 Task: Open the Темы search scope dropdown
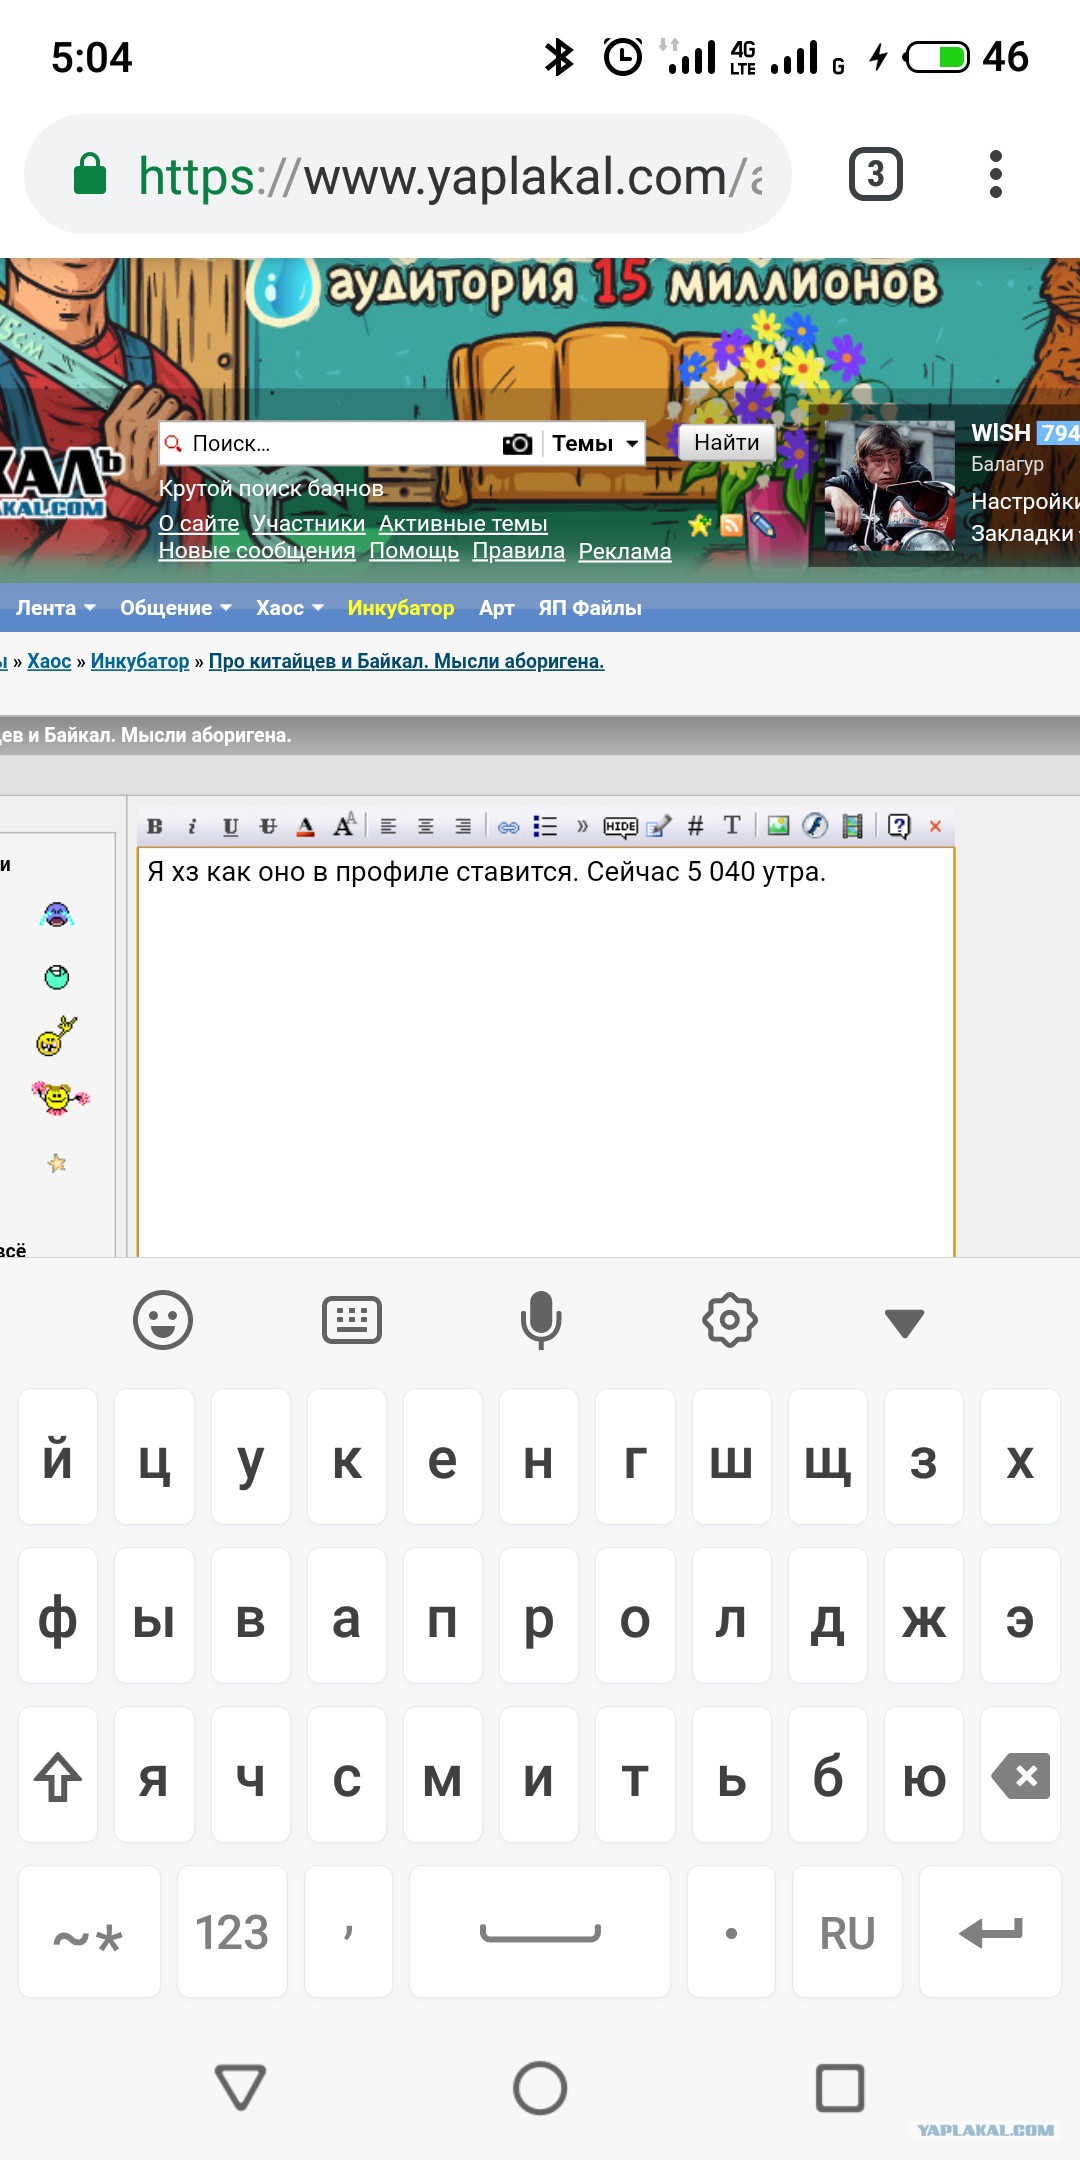[595, 443]
